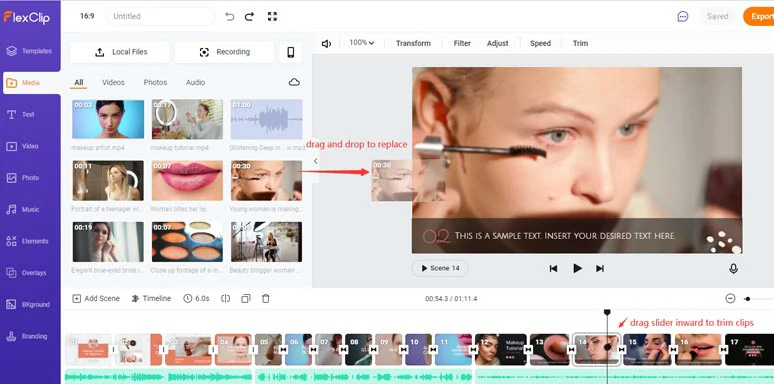Duplicate scene with the copy icon

246,299
